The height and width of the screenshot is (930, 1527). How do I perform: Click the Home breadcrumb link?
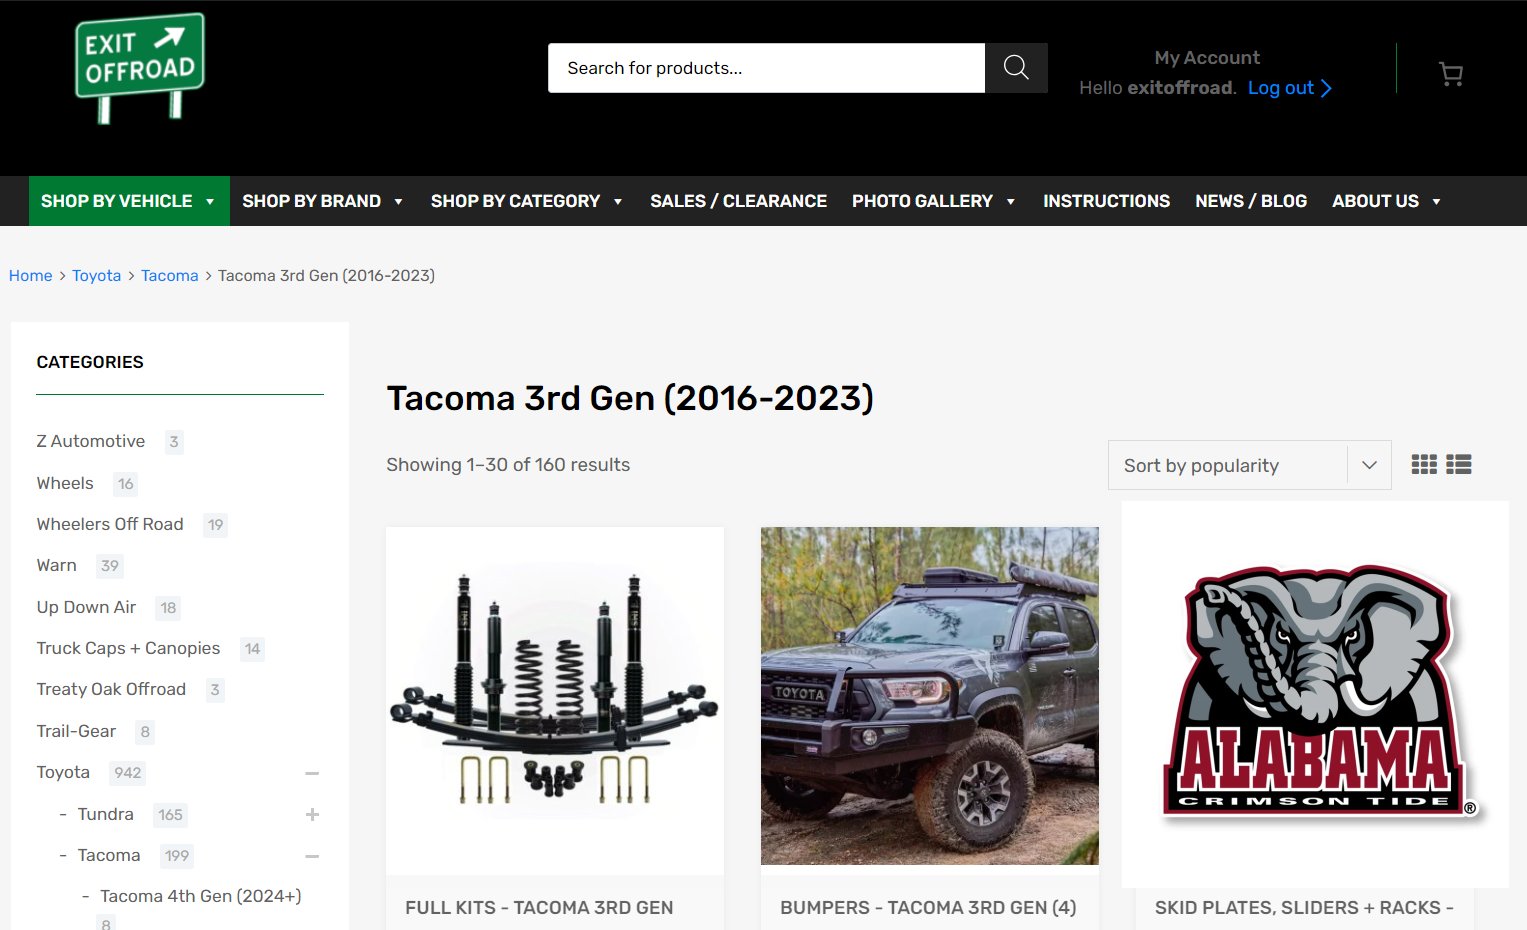point(30,275)
